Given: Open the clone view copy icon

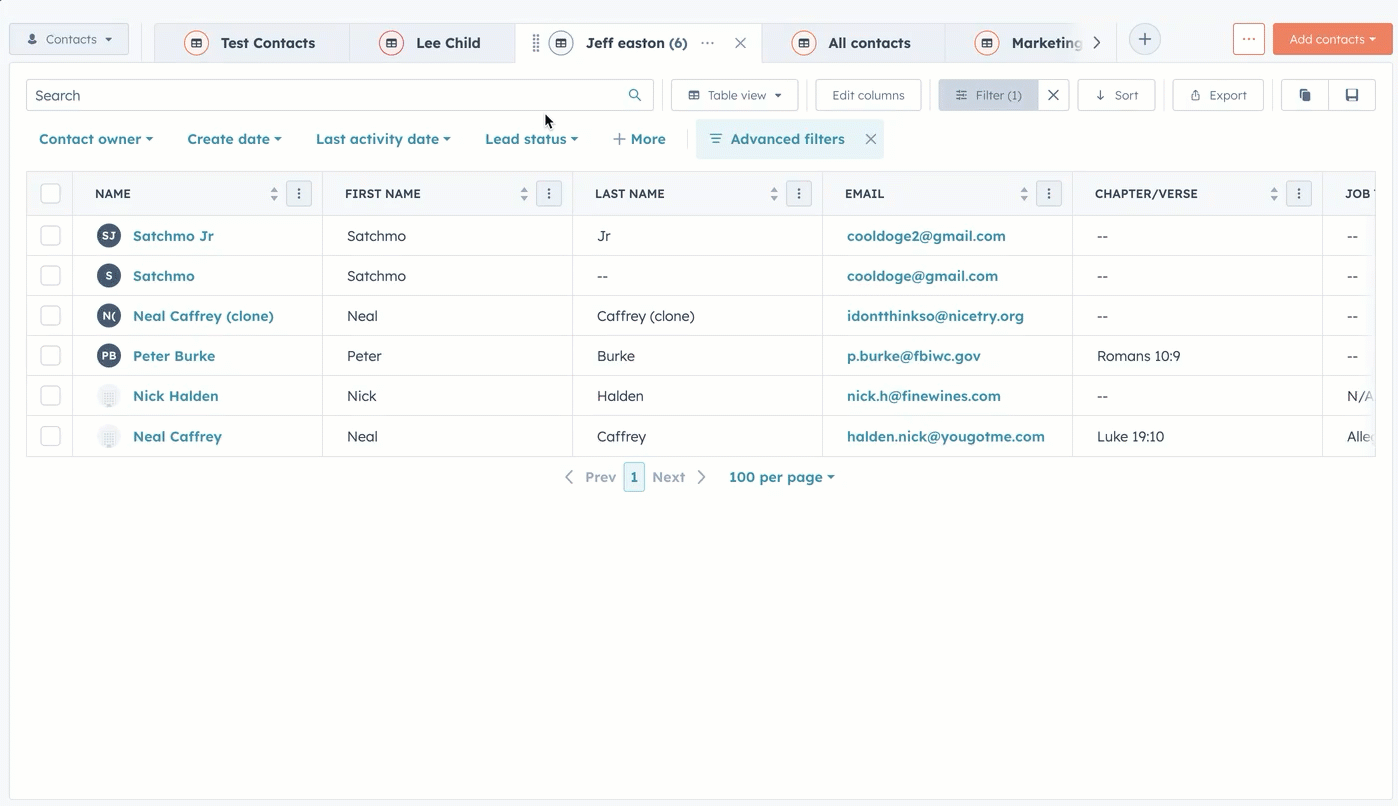Looking at the screenshot, I should point(1305,95).
